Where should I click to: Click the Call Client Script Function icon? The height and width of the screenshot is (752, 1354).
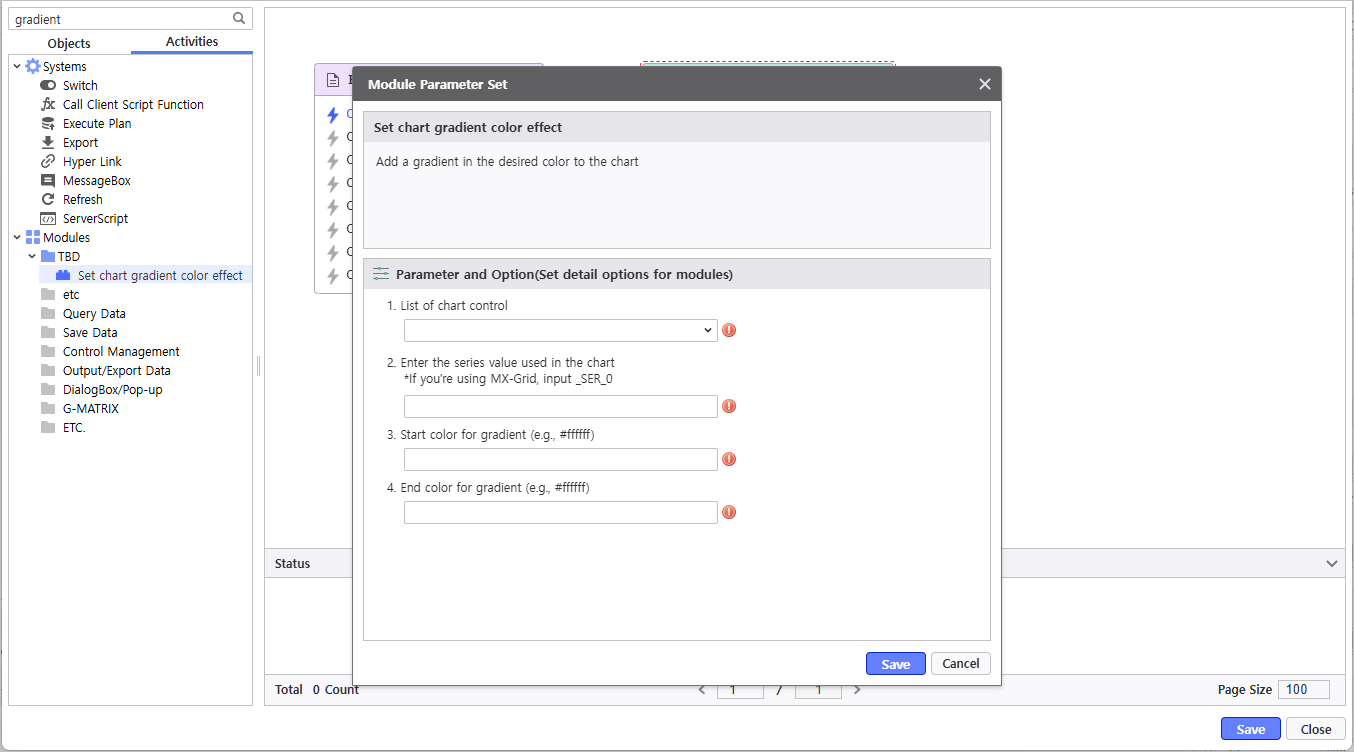48,105
